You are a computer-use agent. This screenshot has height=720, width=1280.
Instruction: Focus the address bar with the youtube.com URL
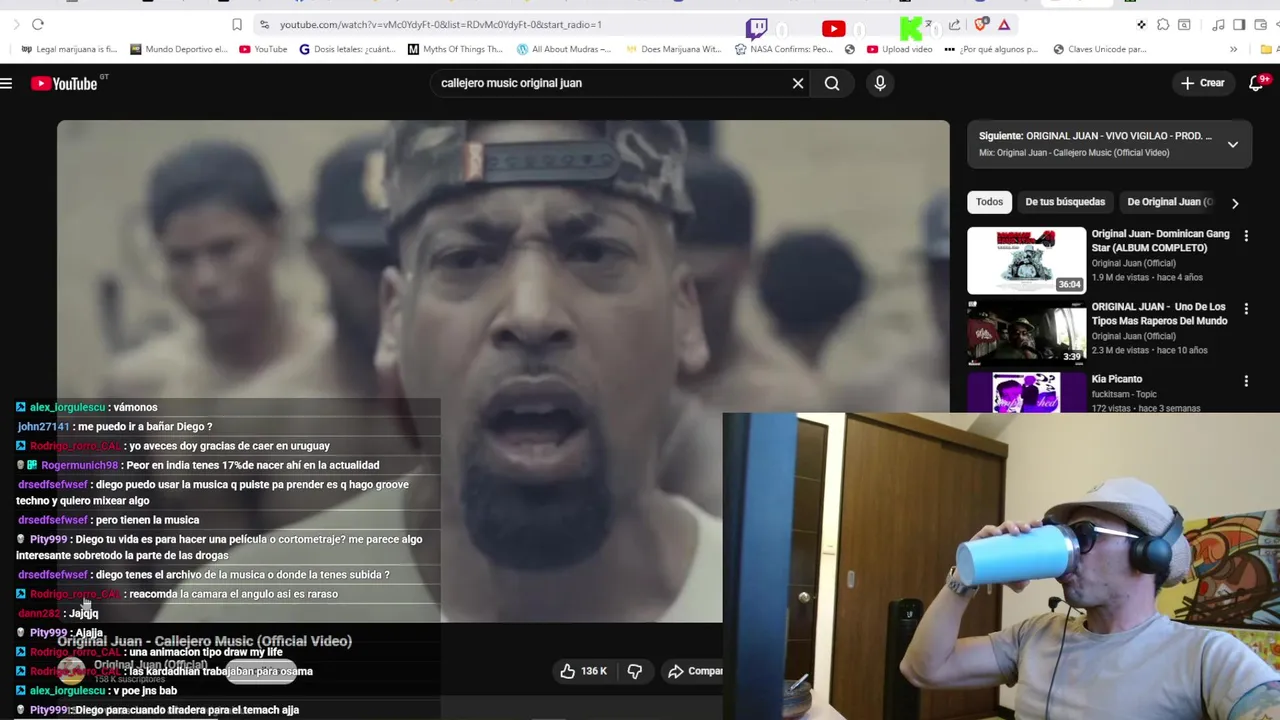(x=441, y=24)
